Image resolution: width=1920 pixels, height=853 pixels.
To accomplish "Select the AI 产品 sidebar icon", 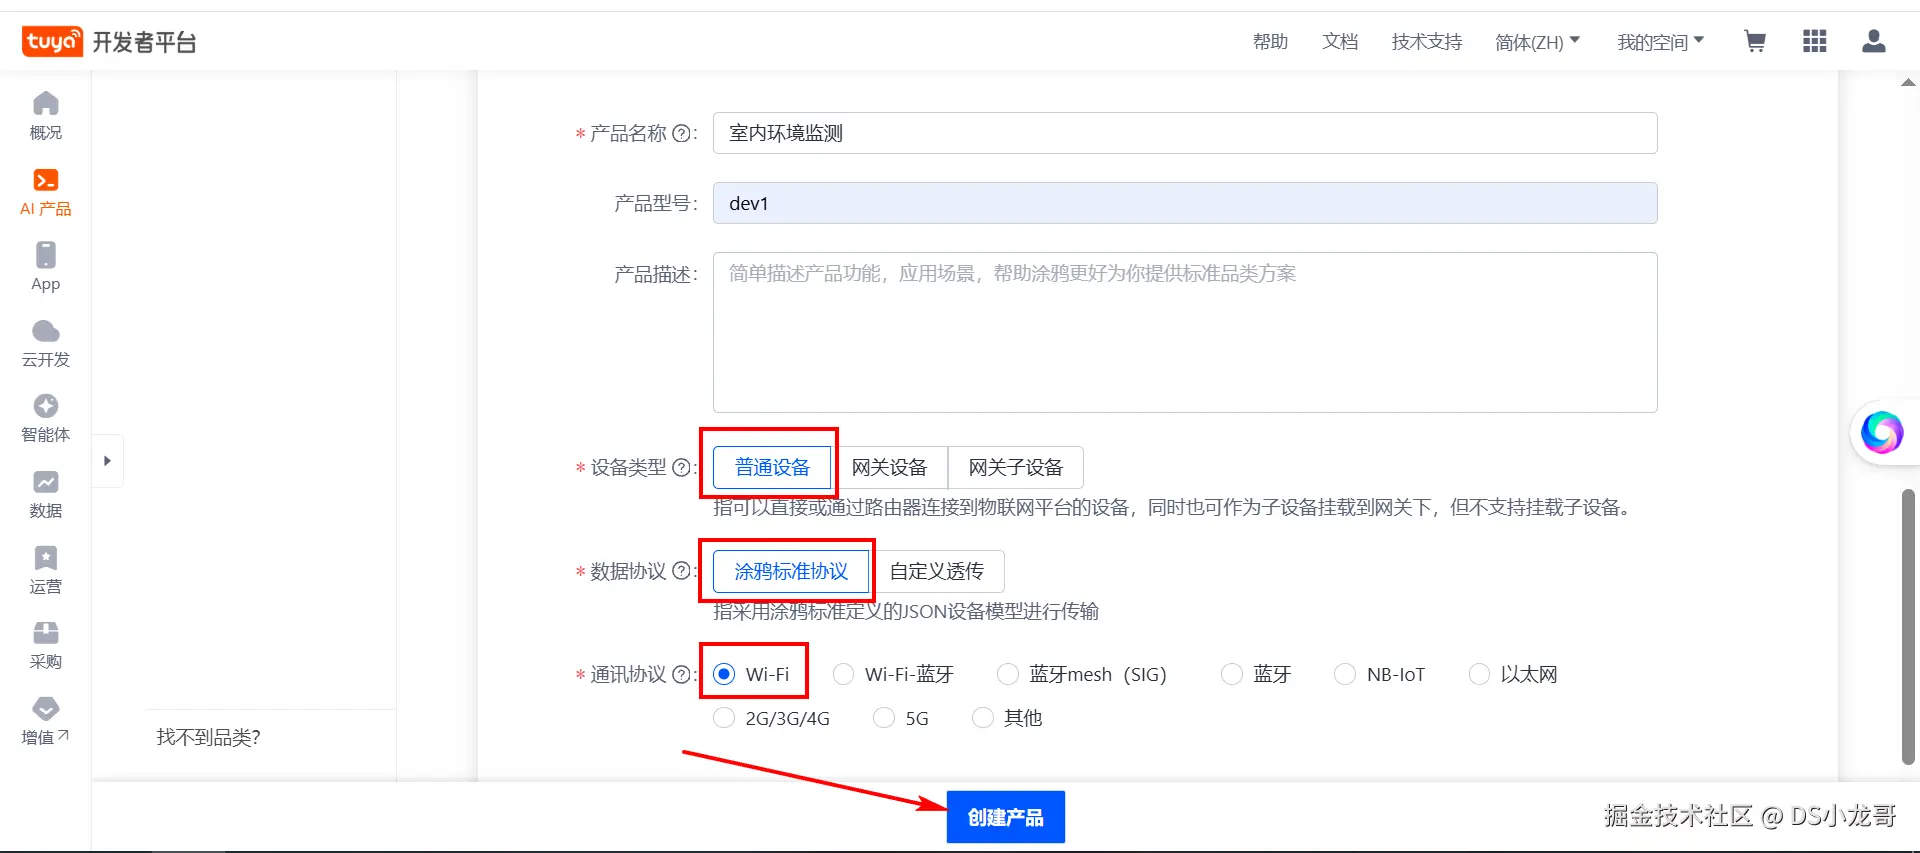I will pos(46,192).
